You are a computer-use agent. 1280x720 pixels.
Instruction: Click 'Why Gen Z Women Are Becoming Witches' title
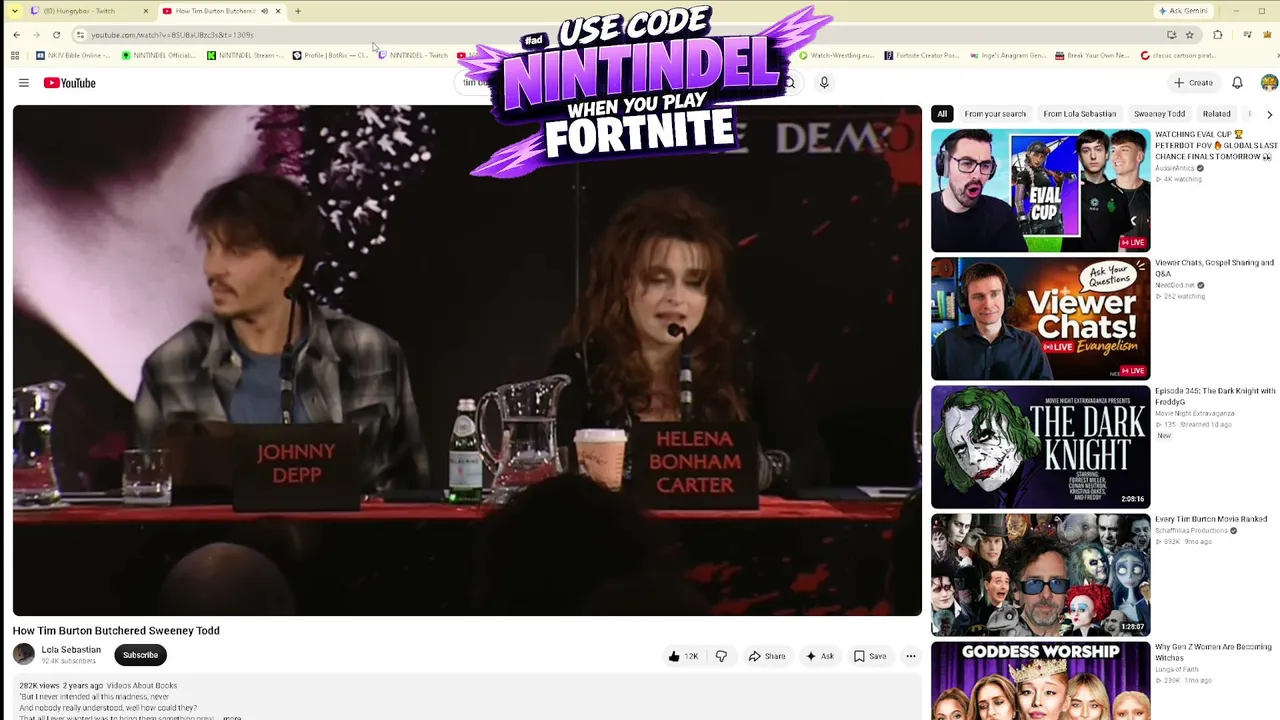pos(1213,652)
